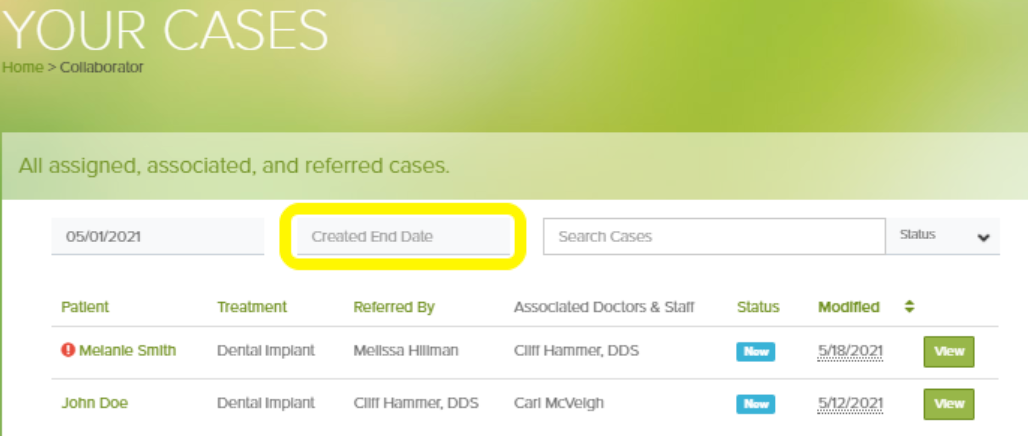Screen dimensions: 1028x436
Task: Click the red alert icon beside Melanie Smith
Action: [x=68, y=350]
